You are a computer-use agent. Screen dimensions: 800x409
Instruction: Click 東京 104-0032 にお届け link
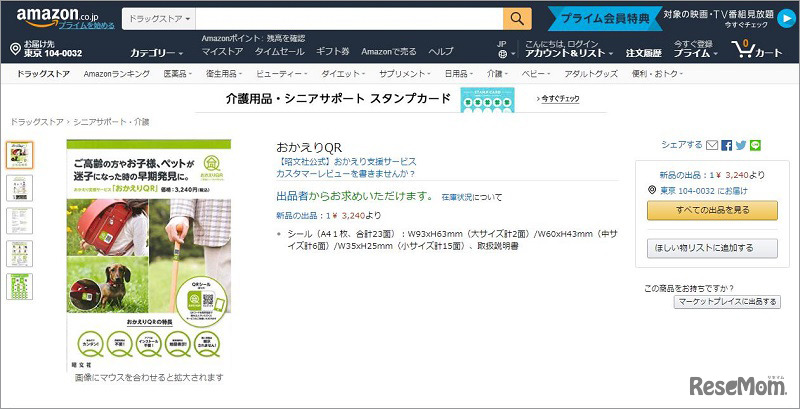pos(704,191)
